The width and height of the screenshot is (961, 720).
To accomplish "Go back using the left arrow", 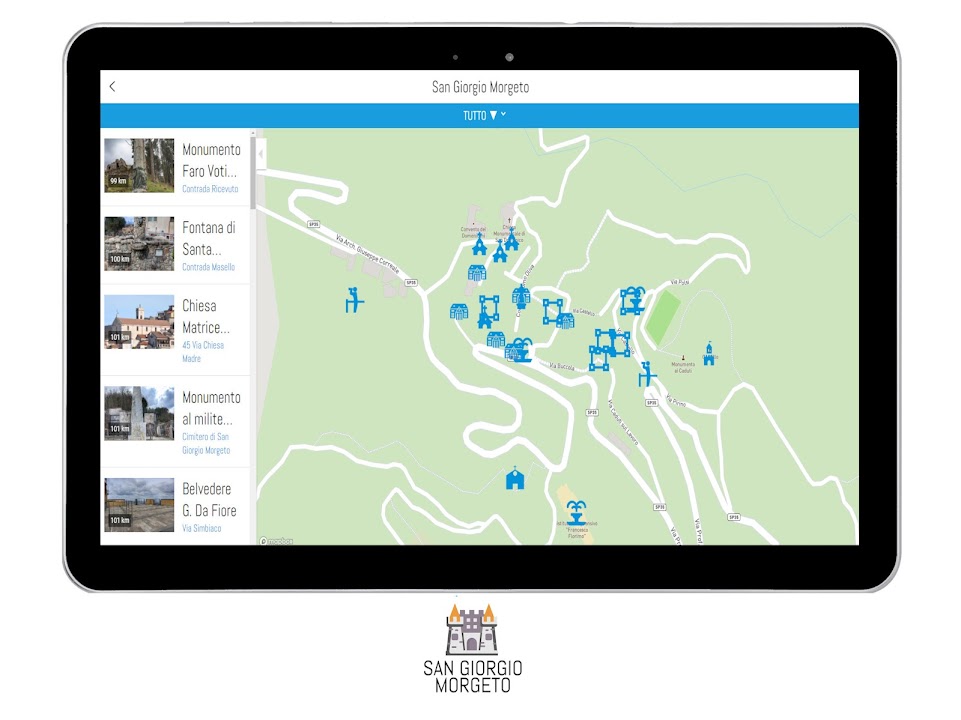I will 112,87.
